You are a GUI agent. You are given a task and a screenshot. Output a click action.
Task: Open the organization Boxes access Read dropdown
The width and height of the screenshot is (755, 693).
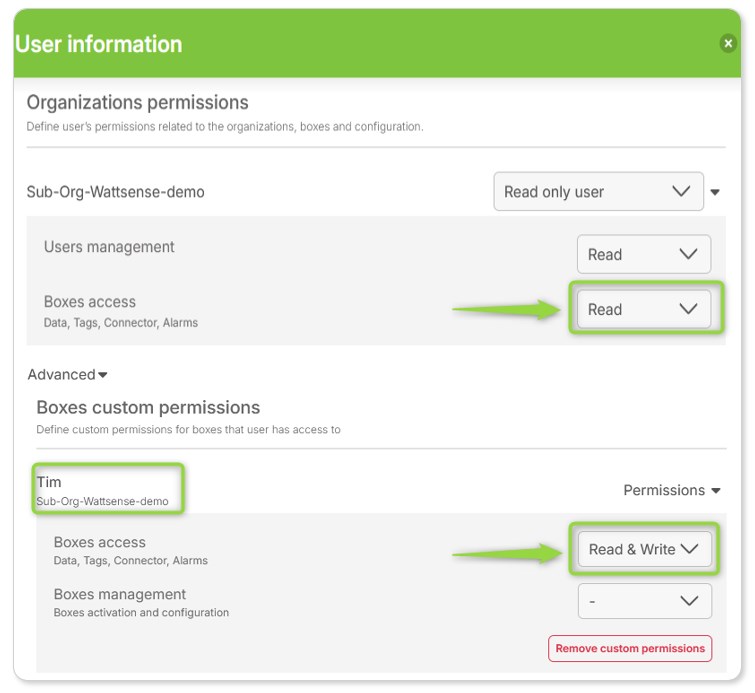[x=644, y=309]
